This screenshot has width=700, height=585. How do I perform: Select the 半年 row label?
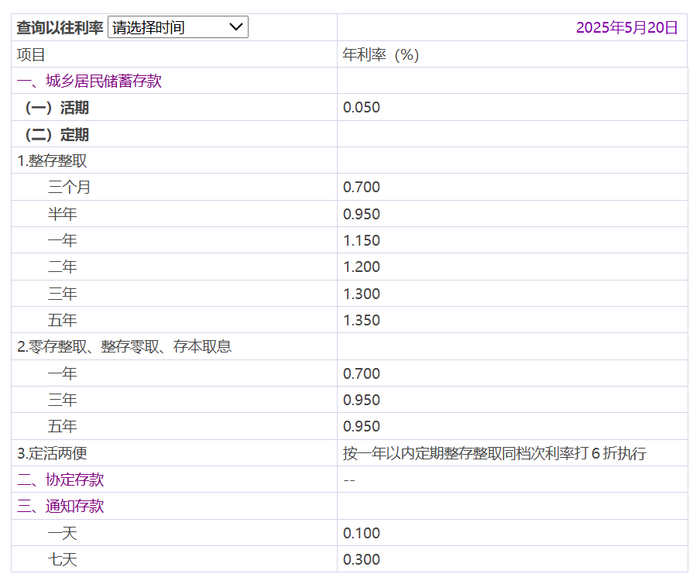coord(62,214)
